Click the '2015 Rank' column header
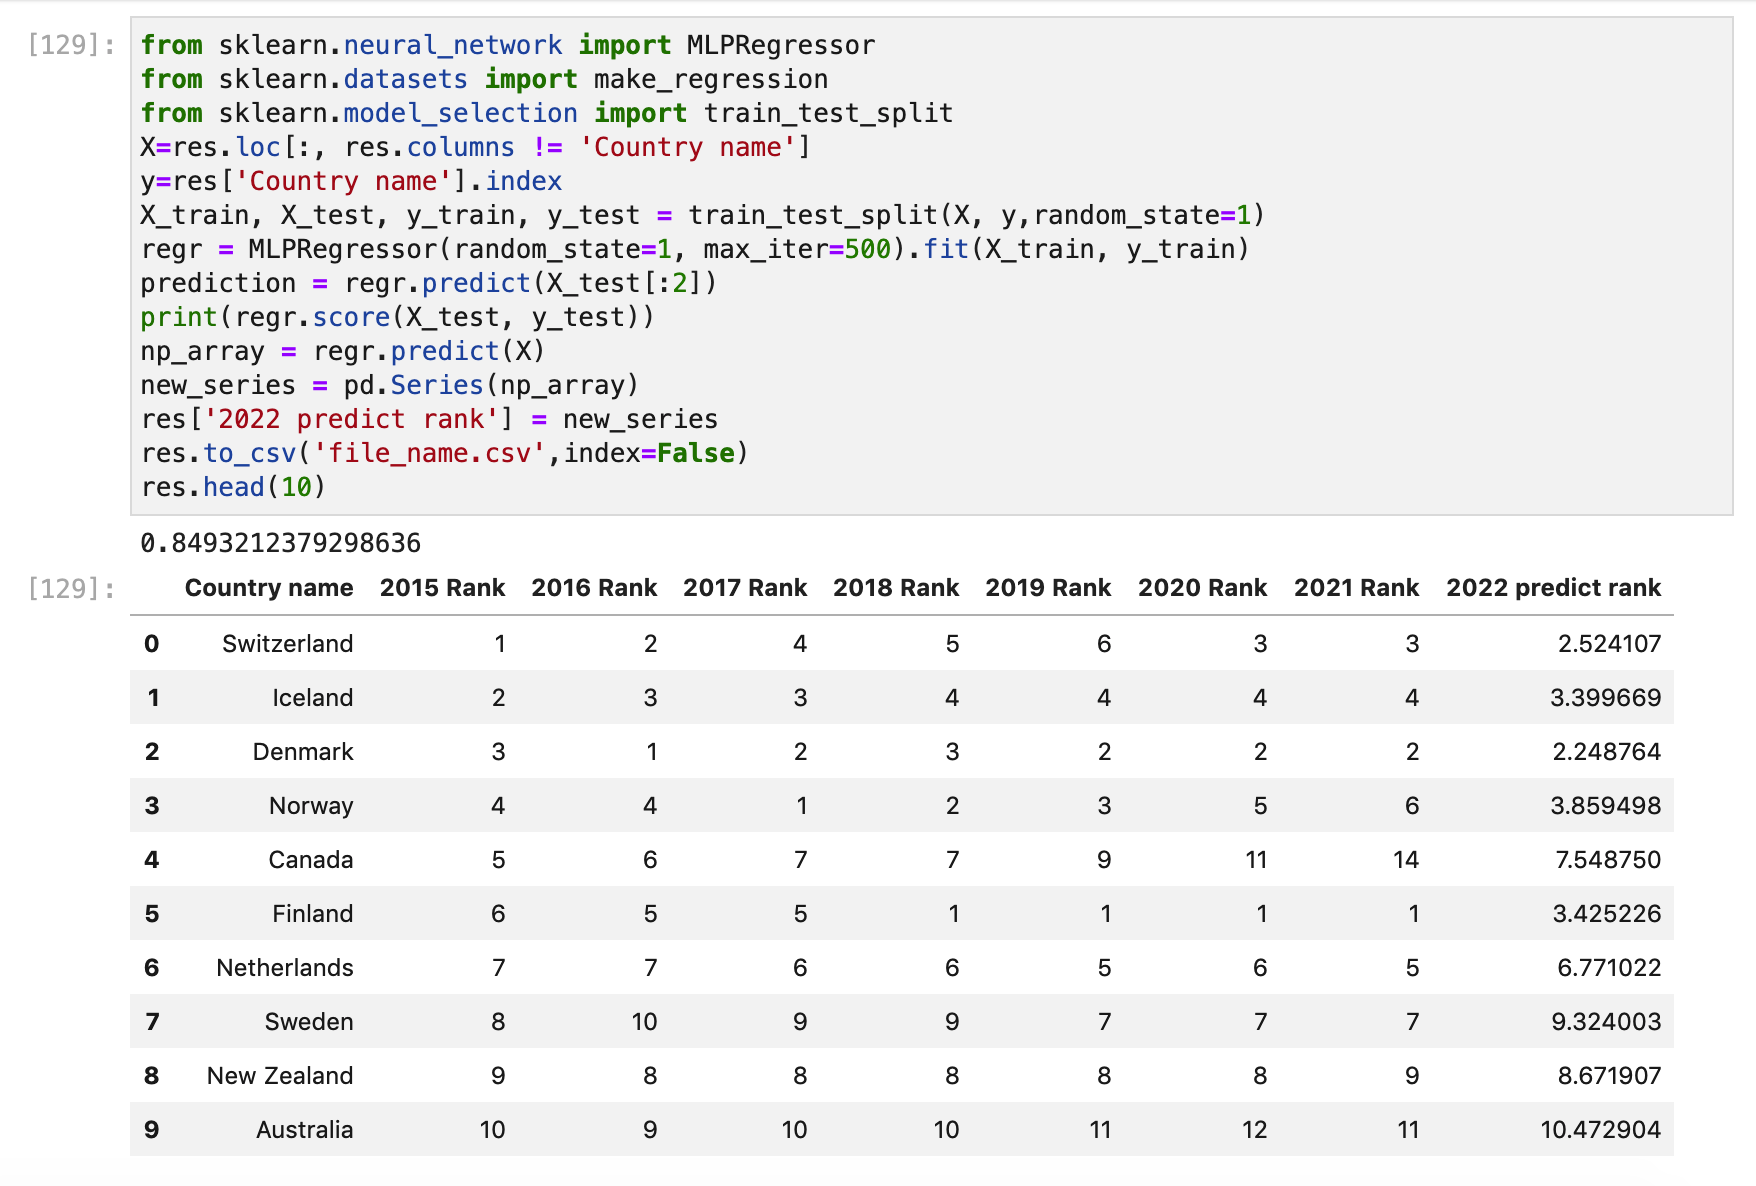1756x1186 pixels. tap(442, 588)
